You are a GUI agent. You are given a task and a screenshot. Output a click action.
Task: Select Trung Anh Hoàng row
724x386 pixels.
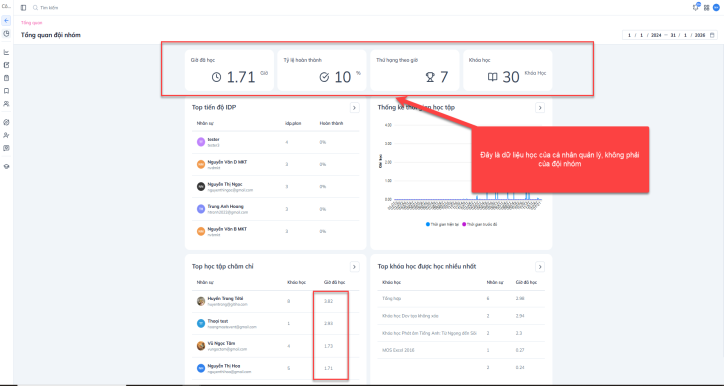click(276, 209)
